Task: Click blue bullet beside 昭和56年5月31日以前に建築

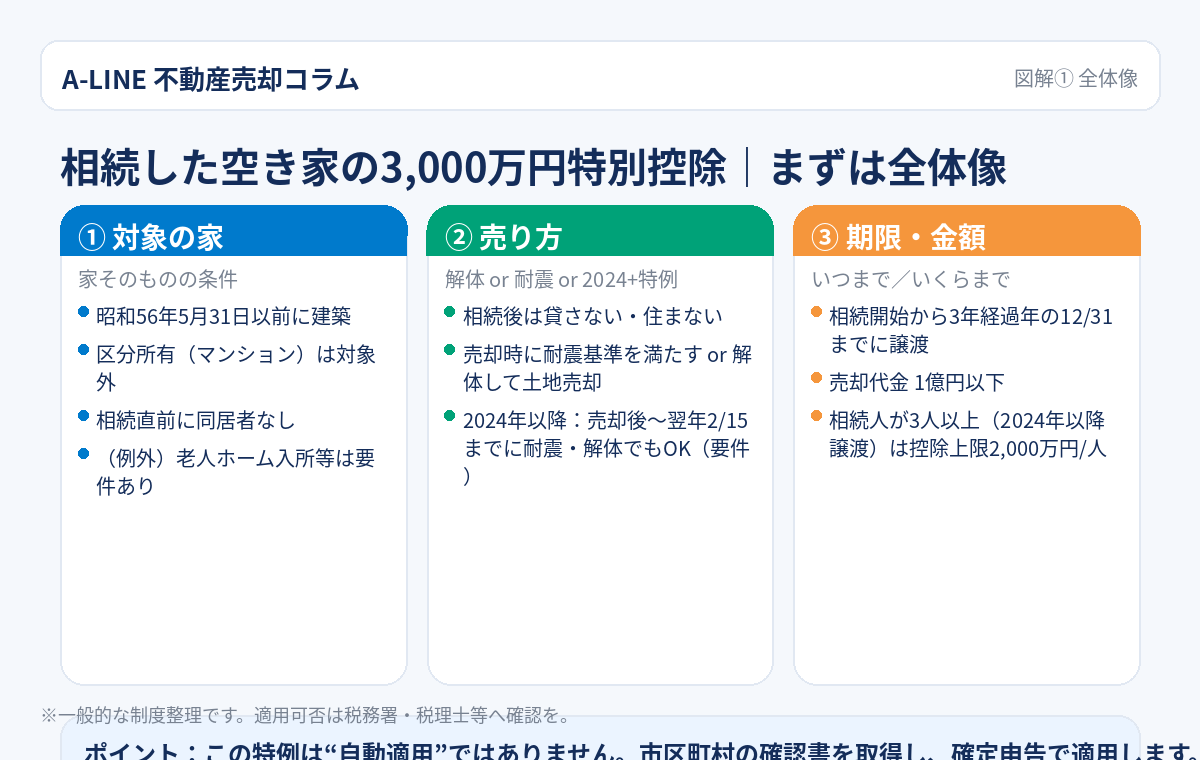Action: 84,312
